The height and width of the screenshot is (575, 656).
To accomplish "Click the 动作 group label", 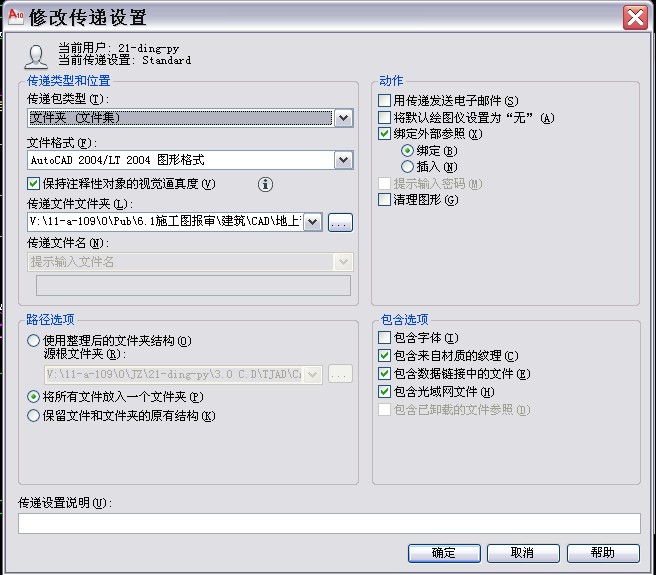I will point(391,80).
